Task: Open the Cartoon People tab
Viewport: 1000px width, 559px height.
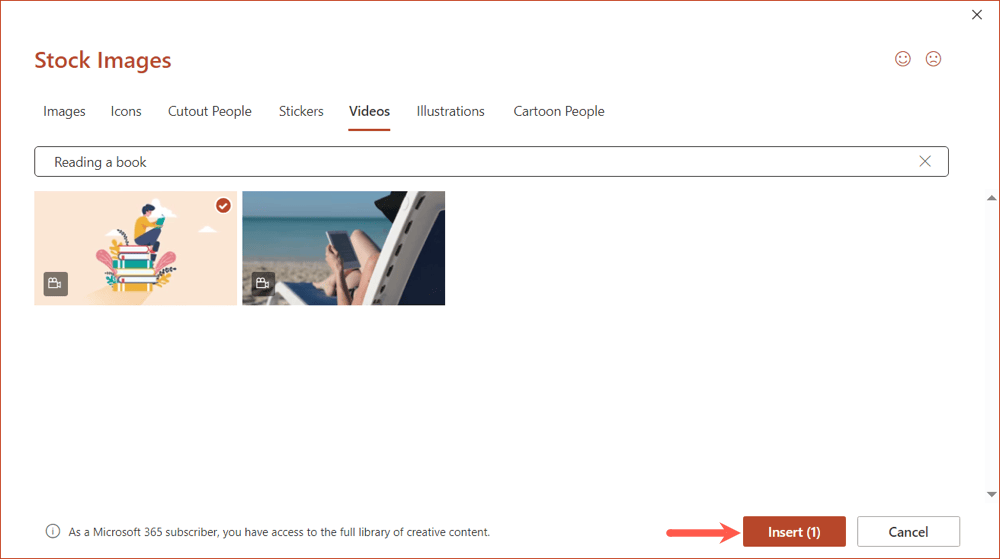Action: click(x=559, y=112)
